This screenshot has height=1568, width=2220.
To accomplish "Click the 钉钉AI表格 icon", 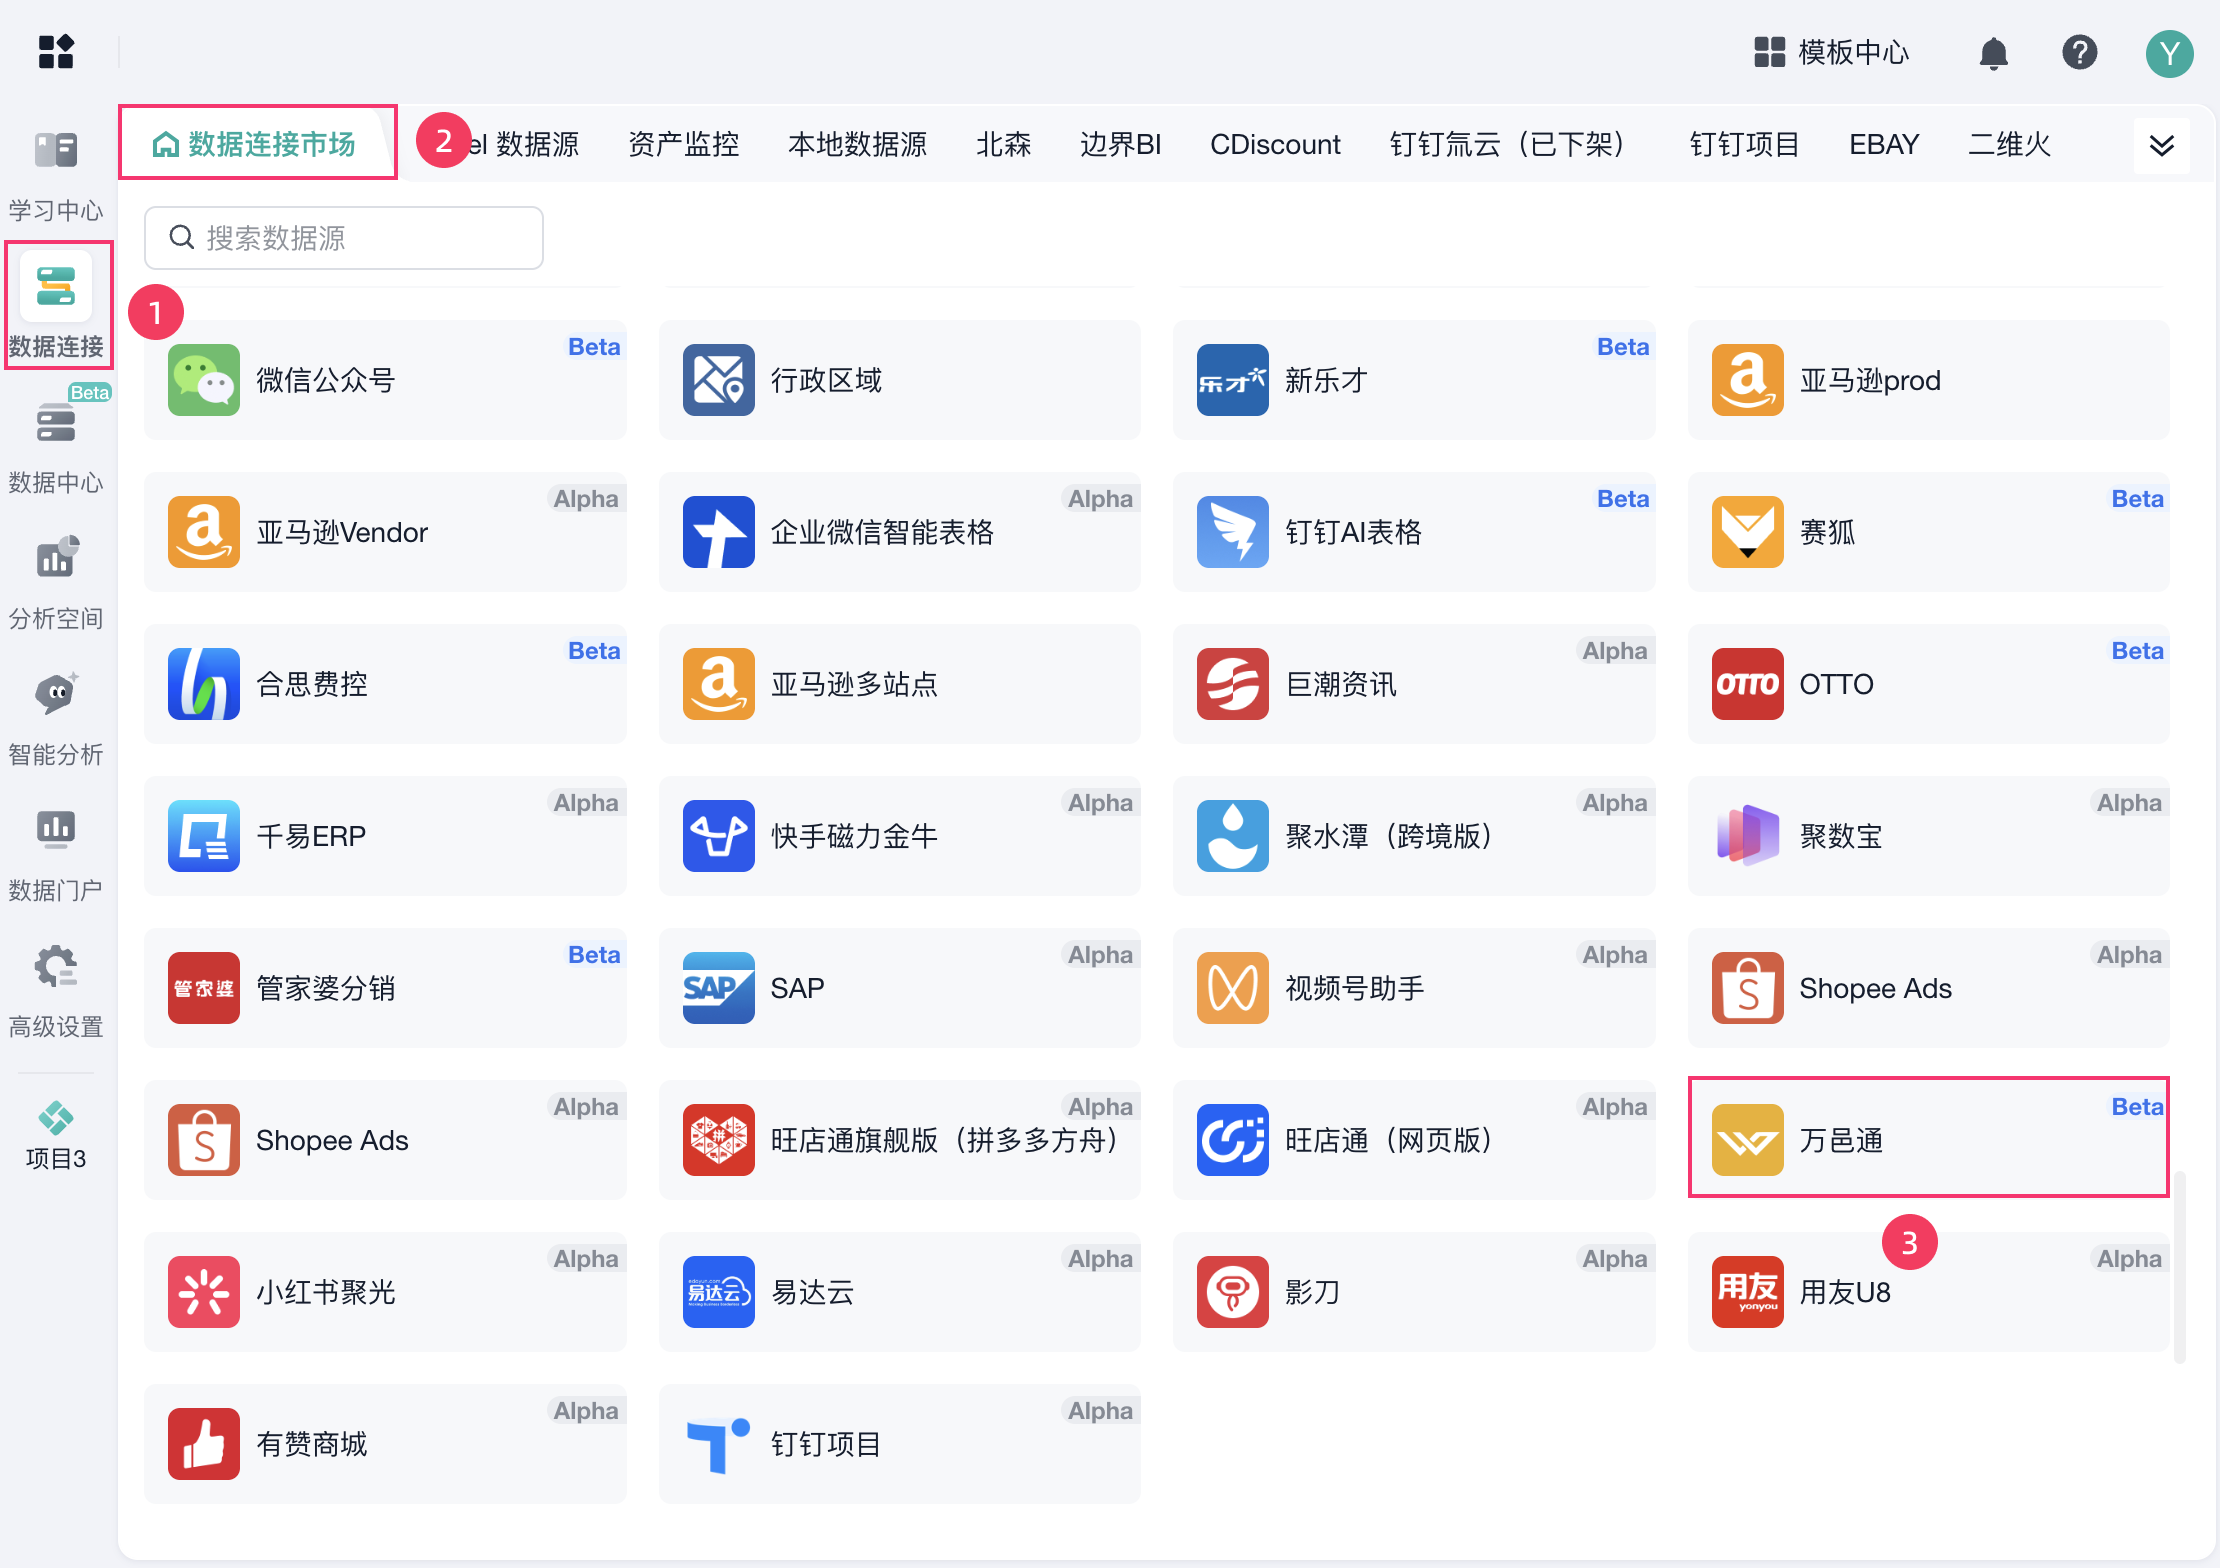I will click(1232, 532).
